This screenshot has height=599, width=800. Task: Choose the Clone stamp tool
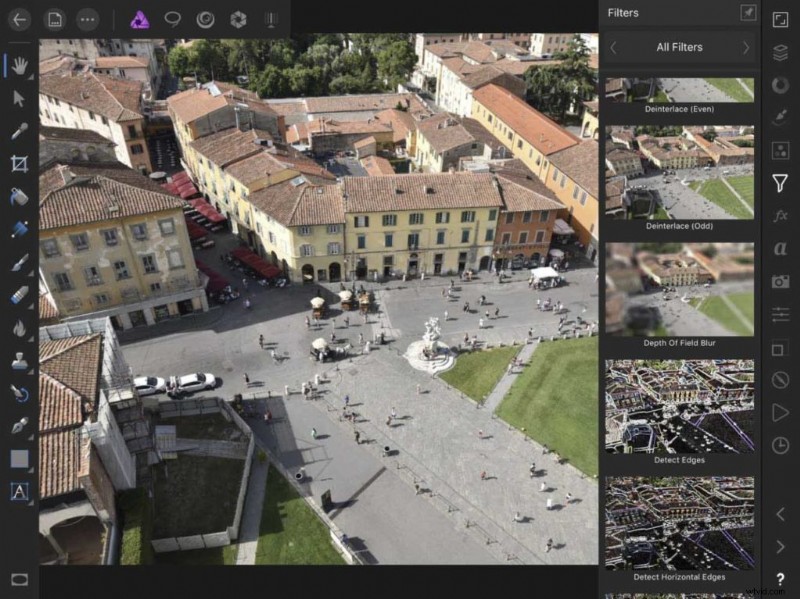click(x=19, y=360)
